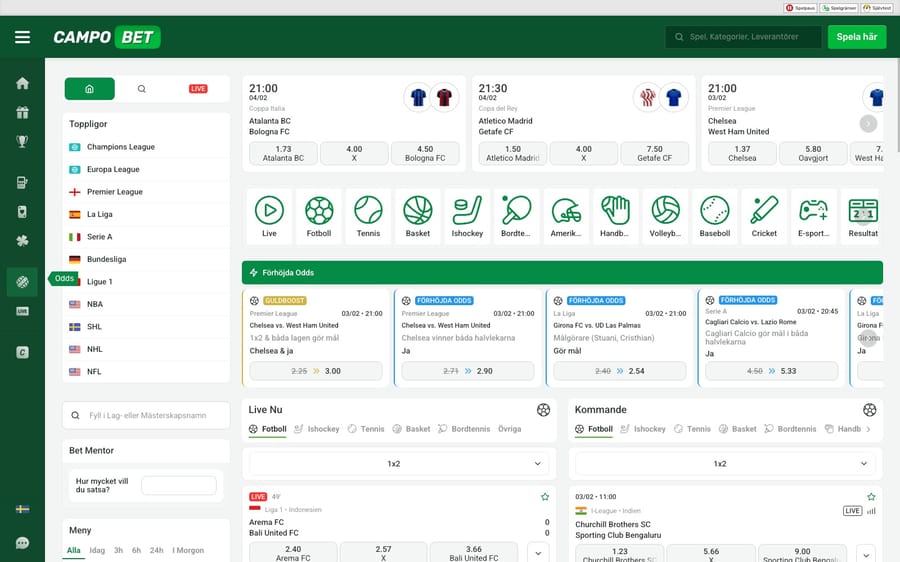
Task: Select the Volleyboll category icon
Action: (665, 216)
